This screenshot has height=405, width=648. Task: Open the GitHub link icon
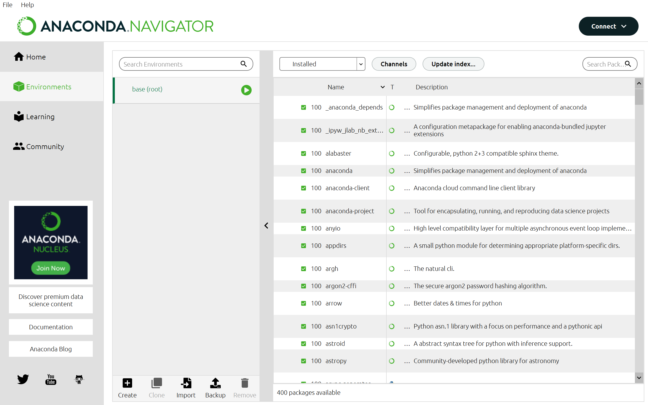coord(79,380)
